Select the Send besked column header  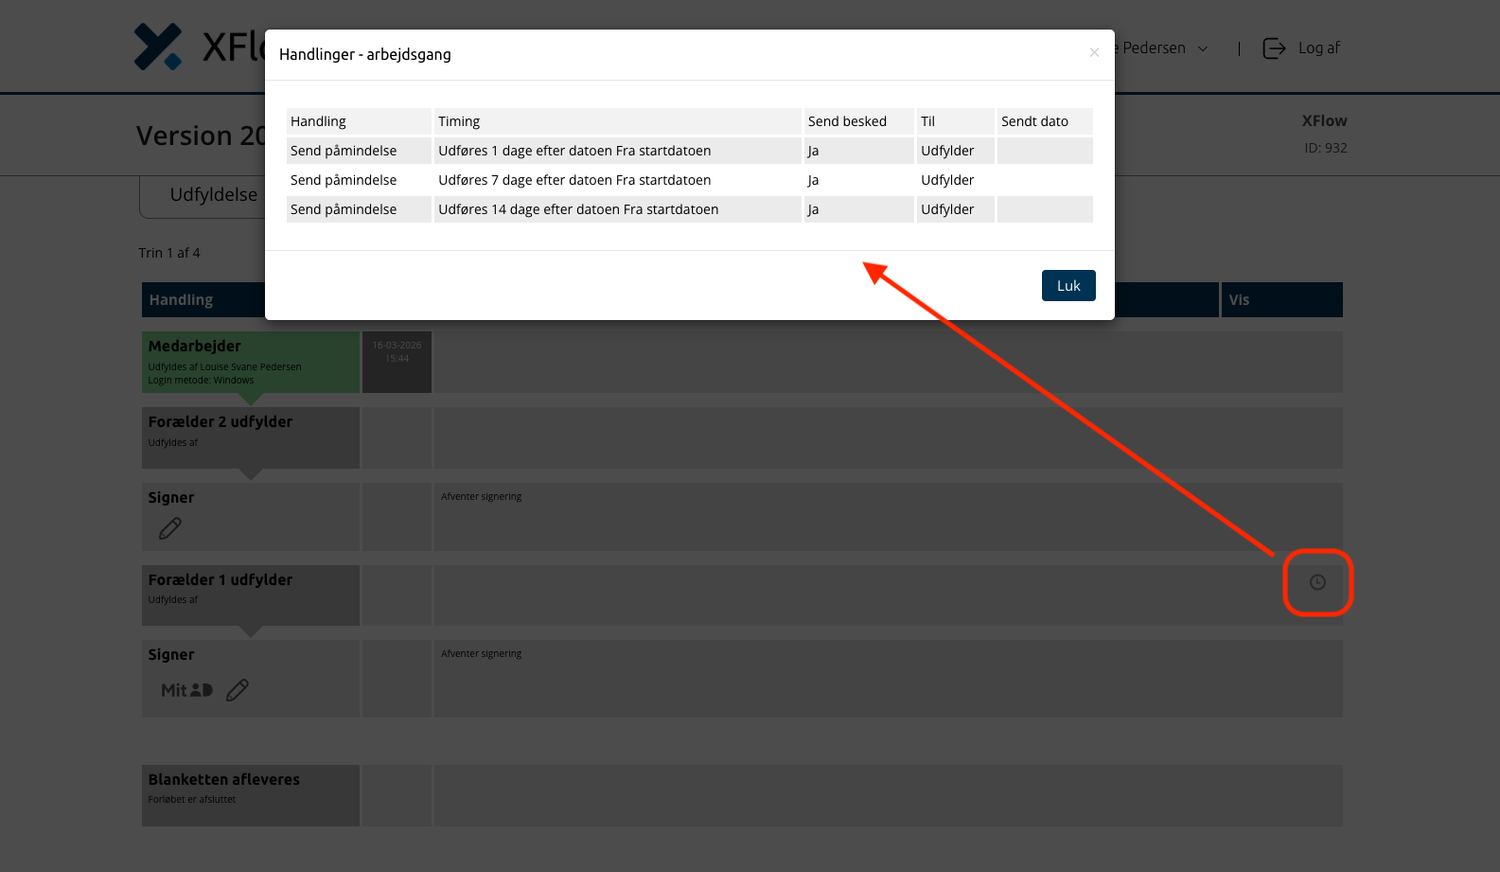click(859, 121)
